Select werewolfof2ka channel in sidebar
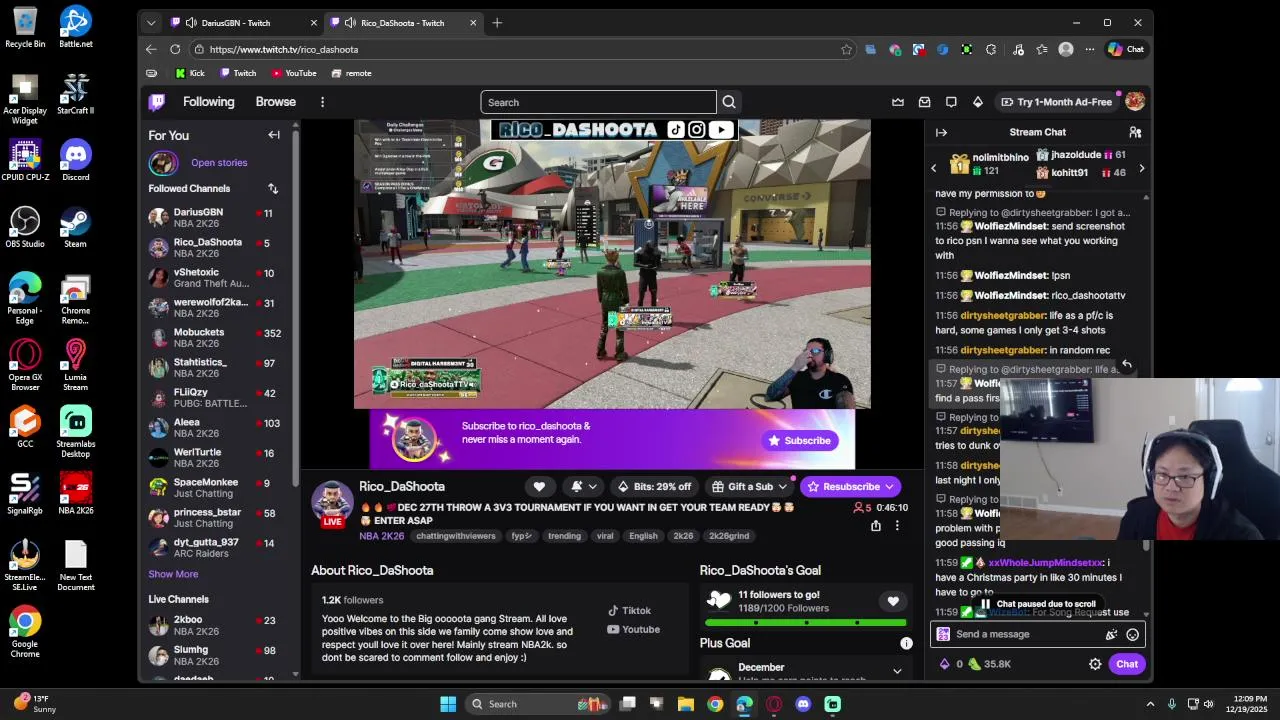The height and width of the screenshot is (720, 1280). point(214,307)
